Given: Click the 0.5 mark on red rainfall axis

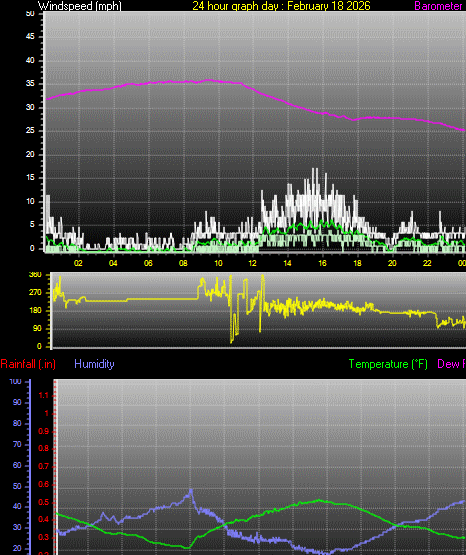Looking at the screenshot, I should pyautogui.click(x=44, y=503).
